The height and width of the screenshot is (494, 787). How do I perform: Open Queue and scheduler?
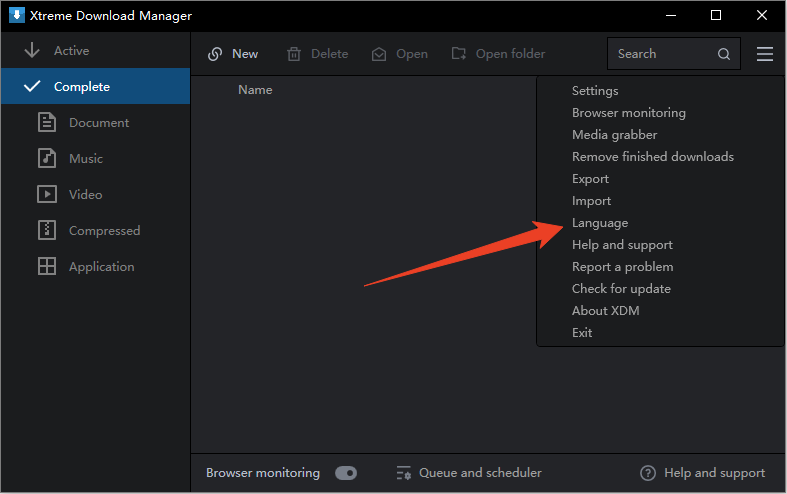pyautogui.click(x=480, y=473)
